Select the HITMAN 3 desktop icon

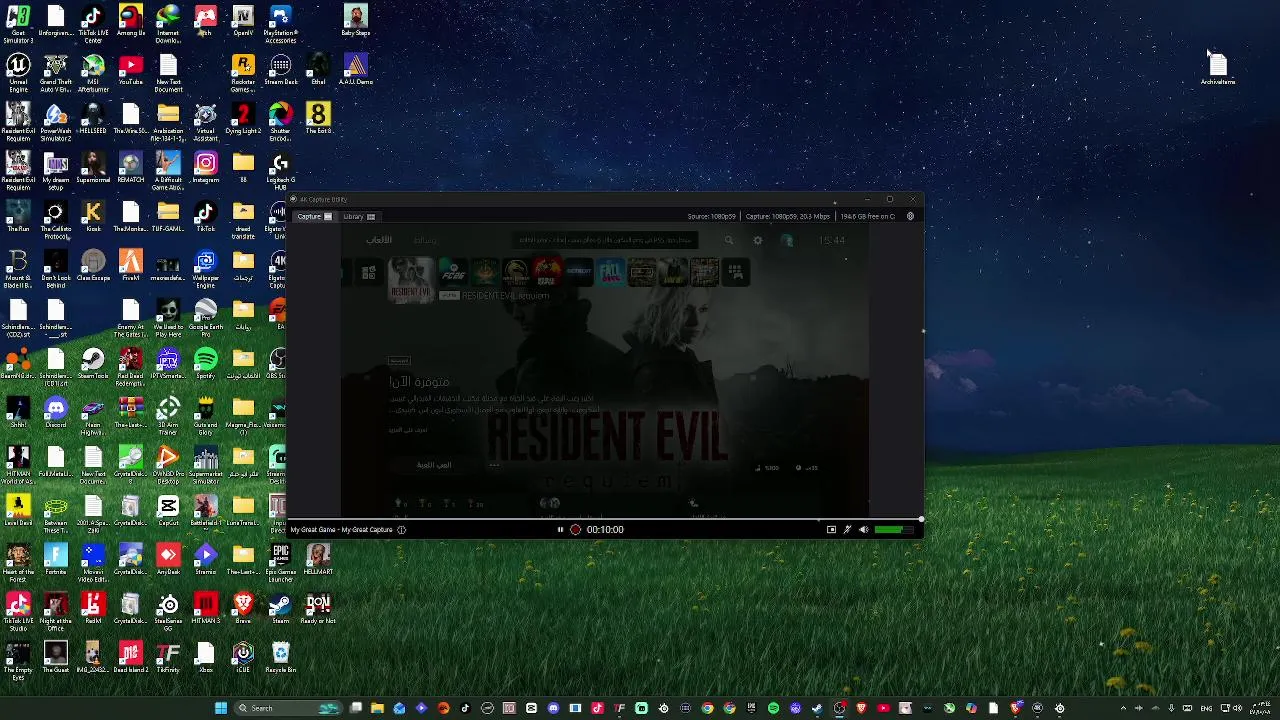coord(205,610)
